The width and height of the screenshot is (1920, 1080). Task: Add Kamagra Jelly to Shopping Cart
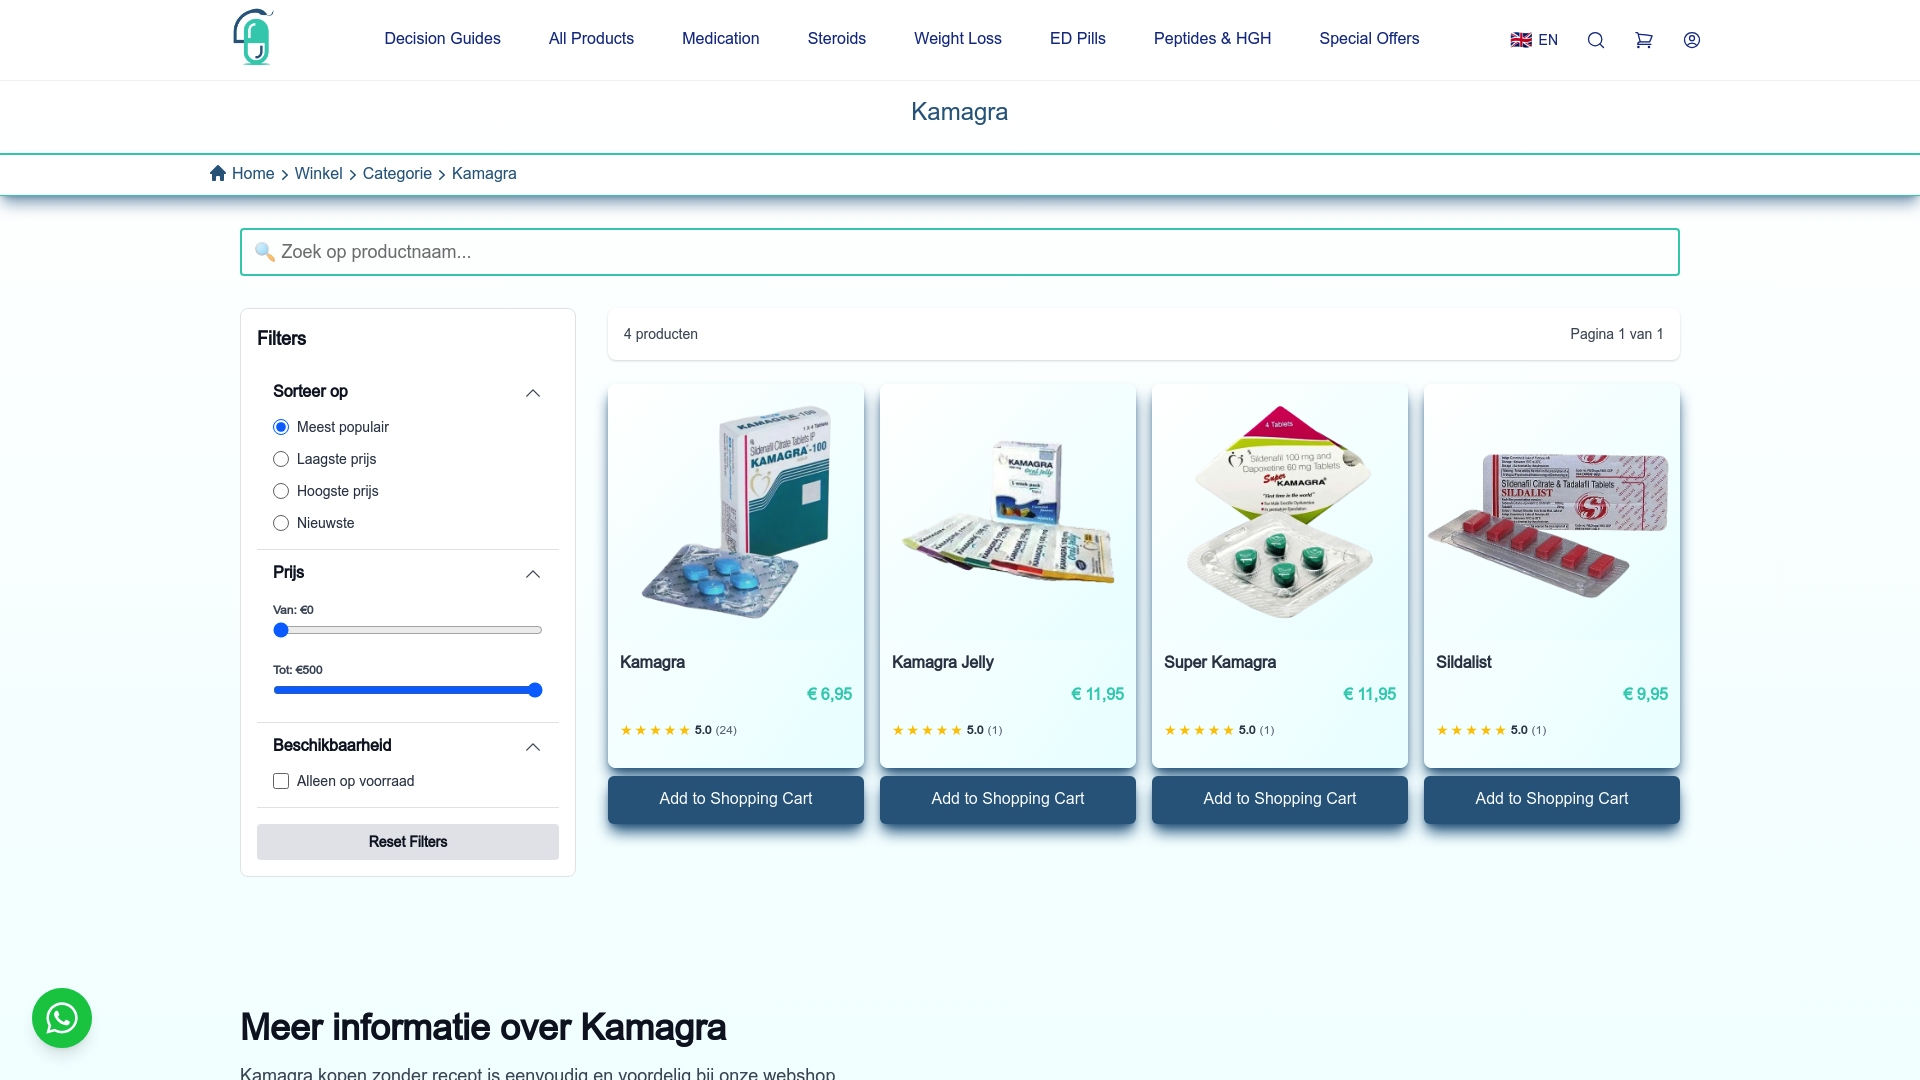point(1008,799)
